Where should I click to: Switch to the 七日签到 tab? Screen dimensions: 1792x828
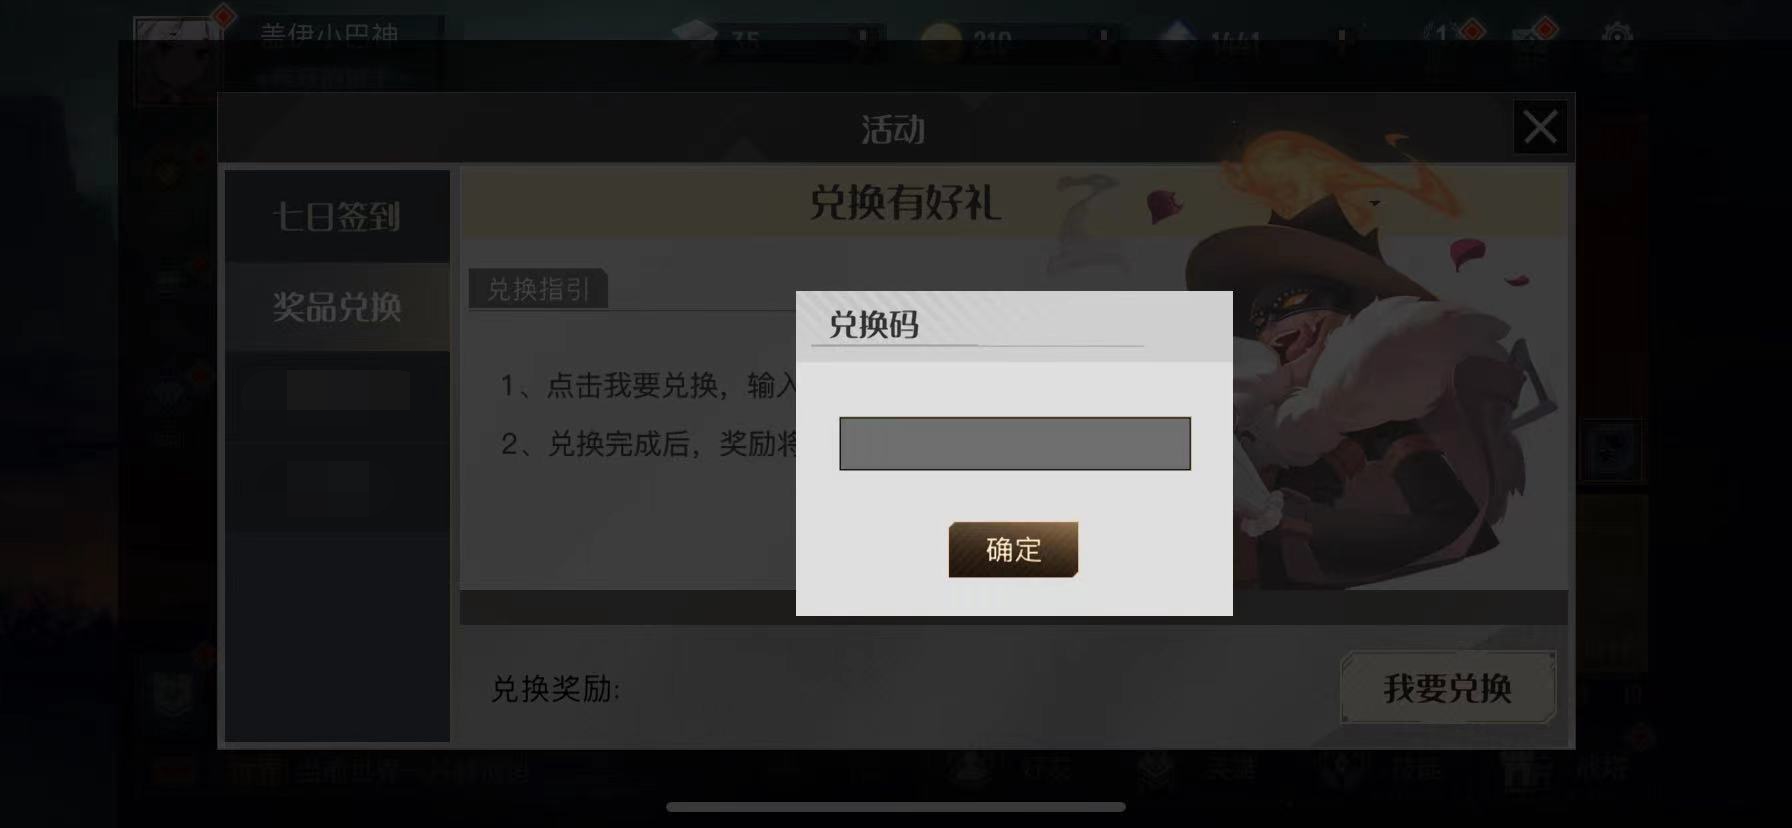click(x=337, y=216)
